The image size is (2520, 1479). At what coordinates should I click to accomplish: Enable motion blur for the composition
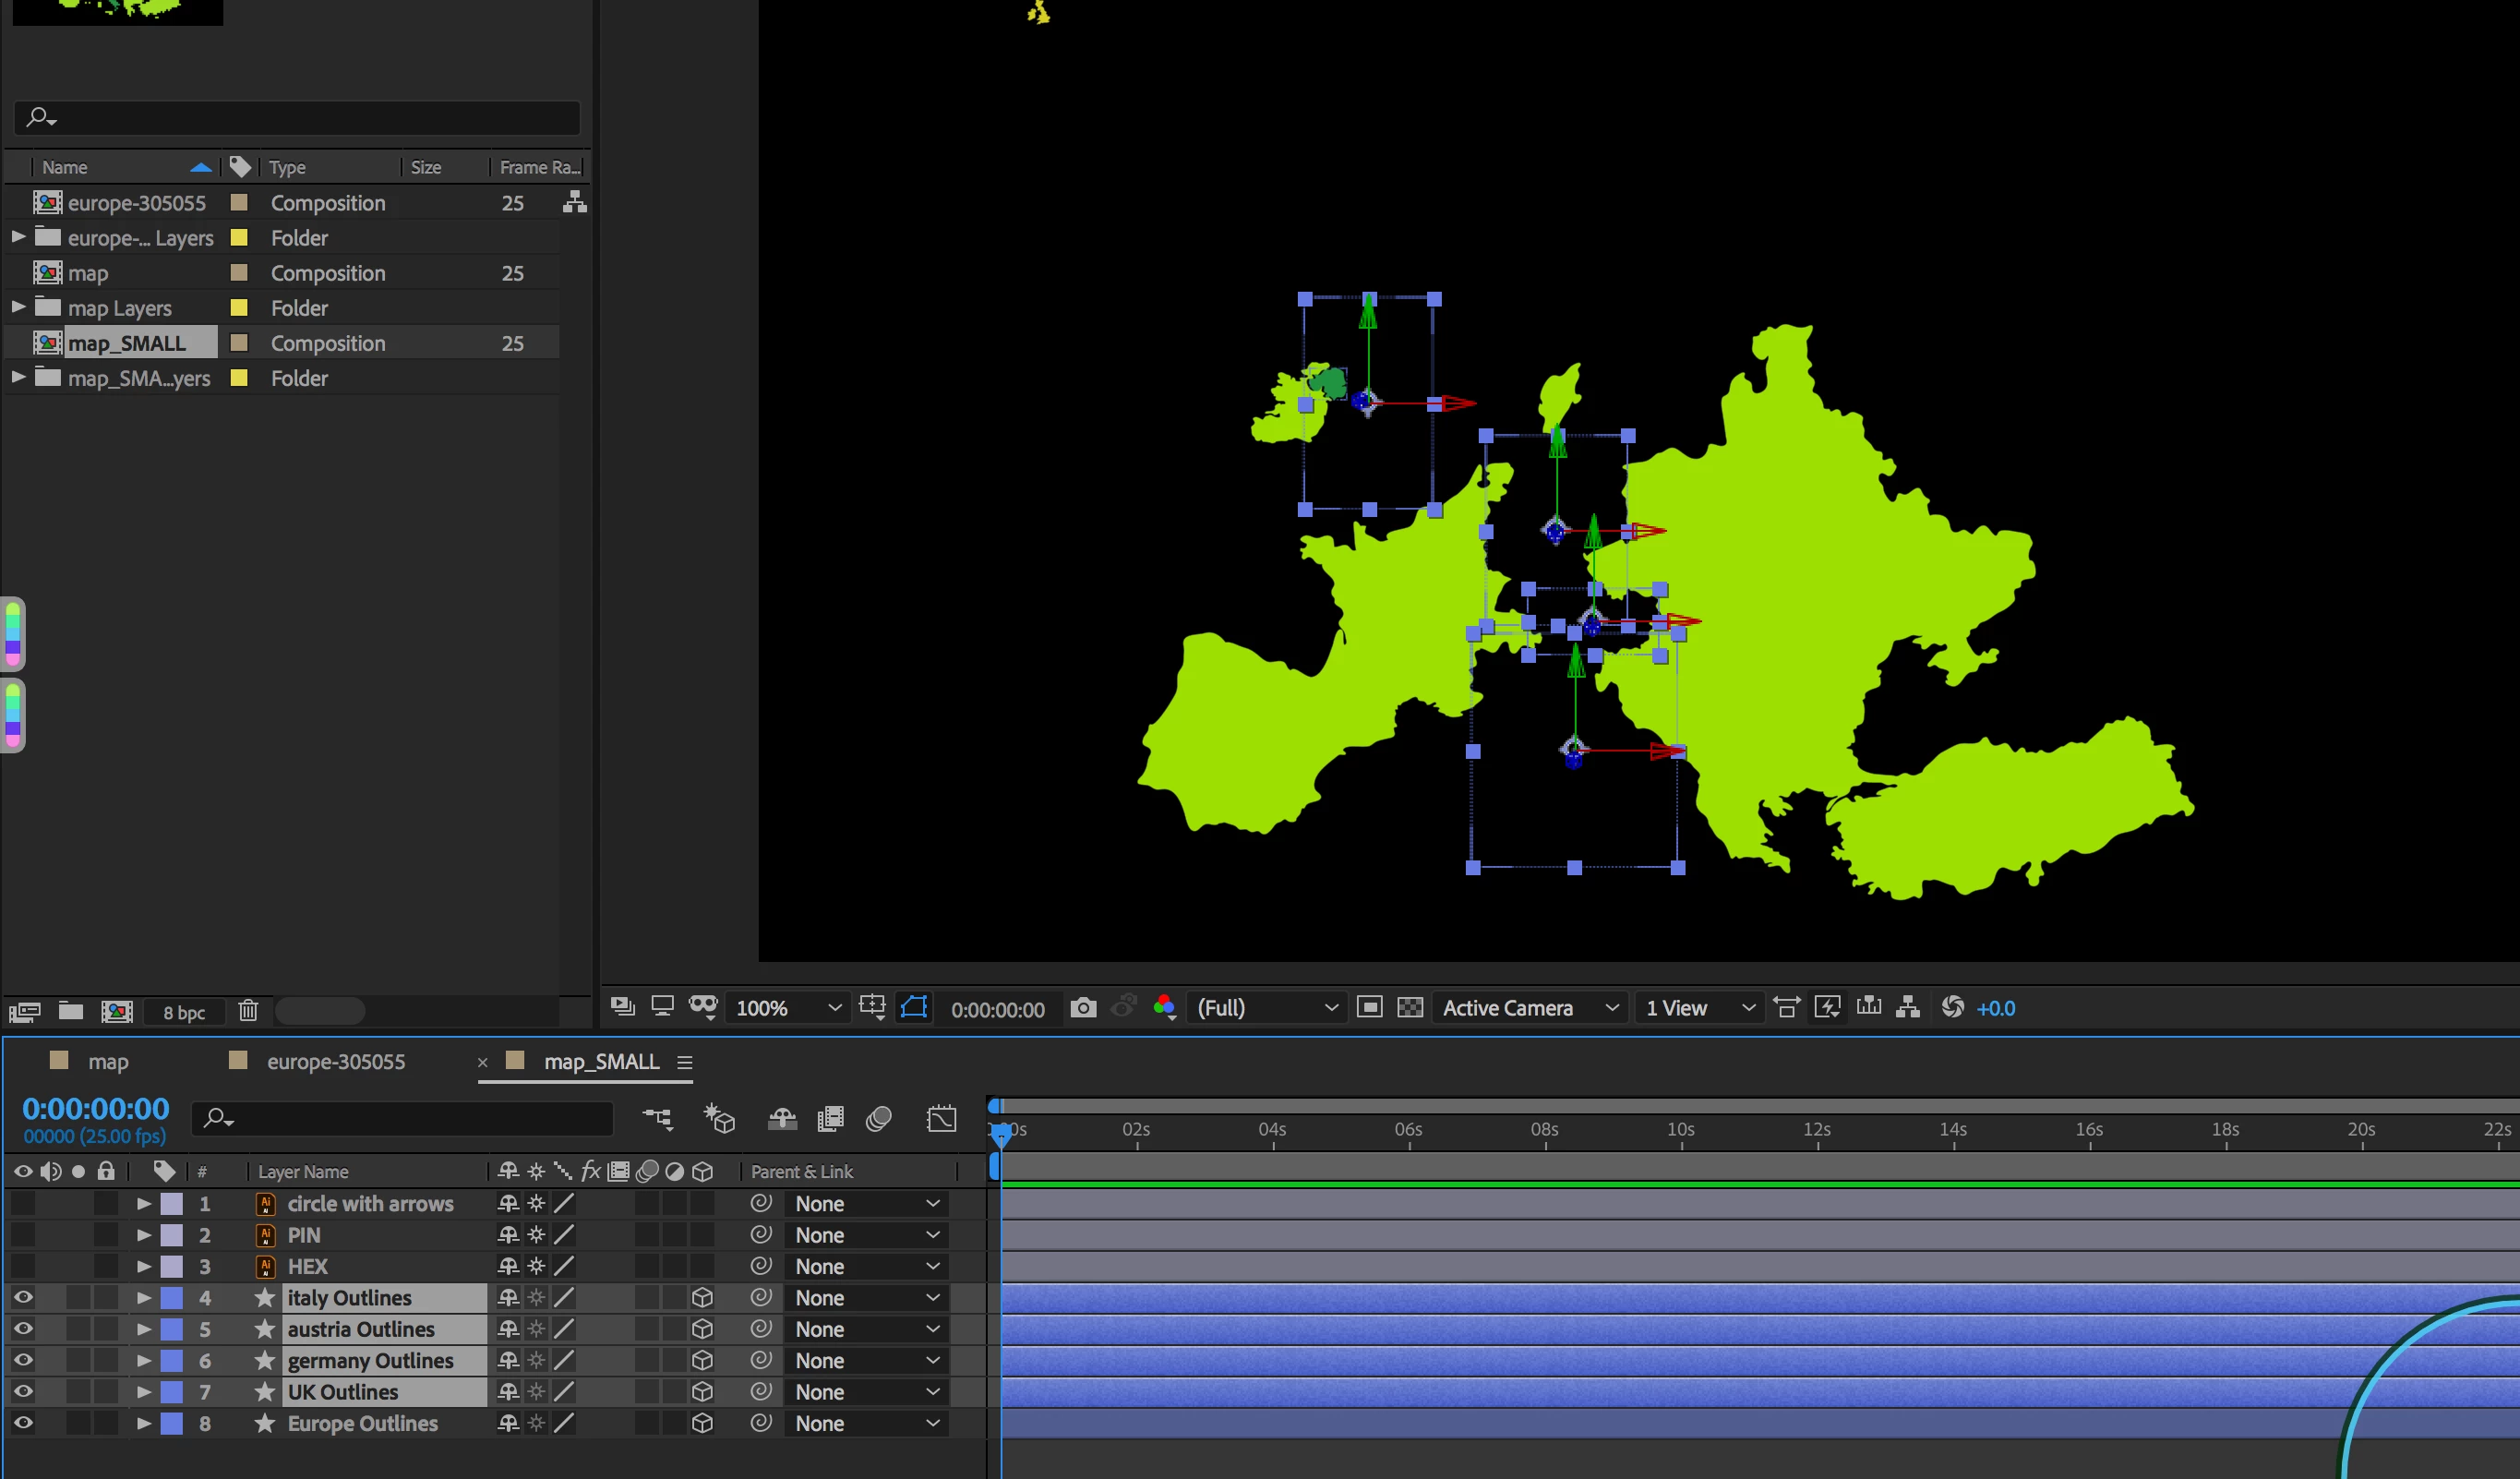click(x=878, y=1119)
